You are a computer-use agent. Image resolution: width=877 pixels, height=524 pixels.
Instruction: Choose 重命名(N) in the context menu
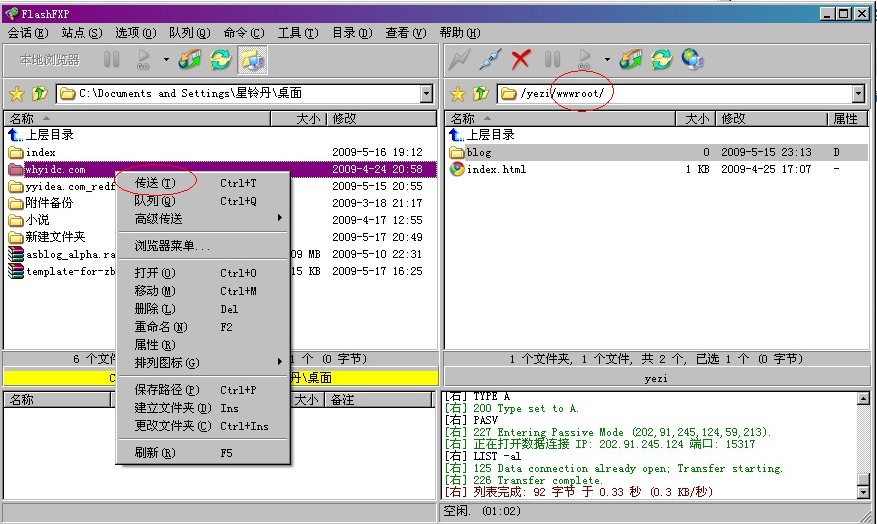click(x=202, y=327)
